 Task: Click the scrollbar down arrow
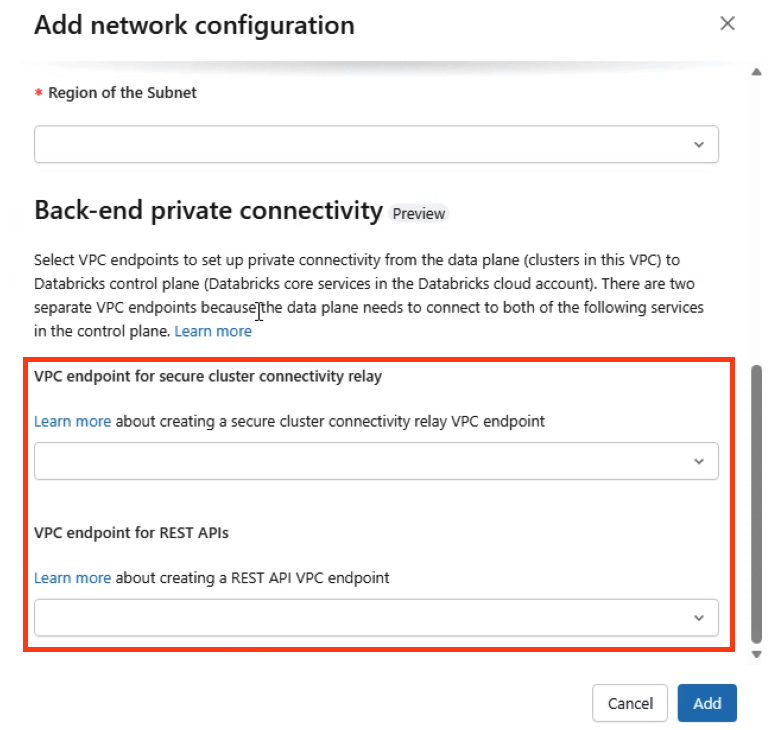click(x=757, y=655)
